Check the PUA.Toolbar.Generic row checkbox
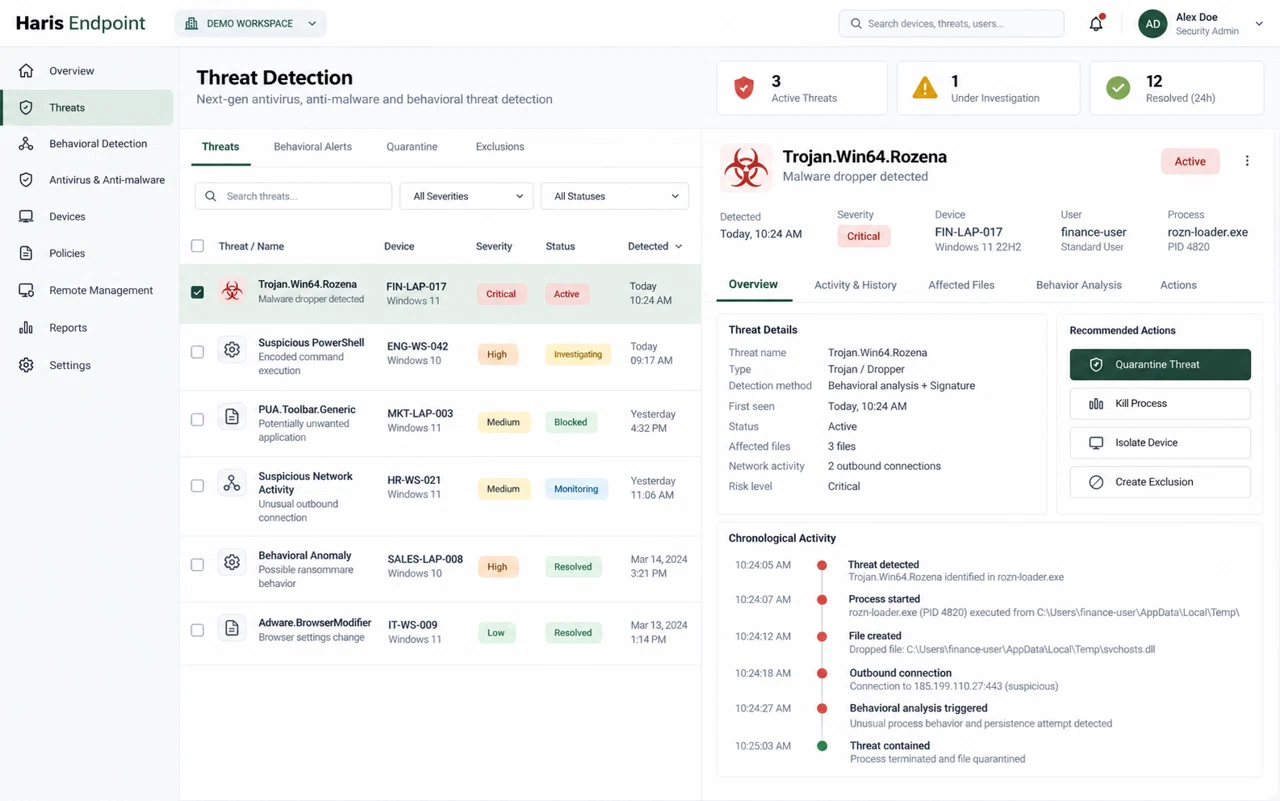The image size is (1280, 801). [197, 419]
